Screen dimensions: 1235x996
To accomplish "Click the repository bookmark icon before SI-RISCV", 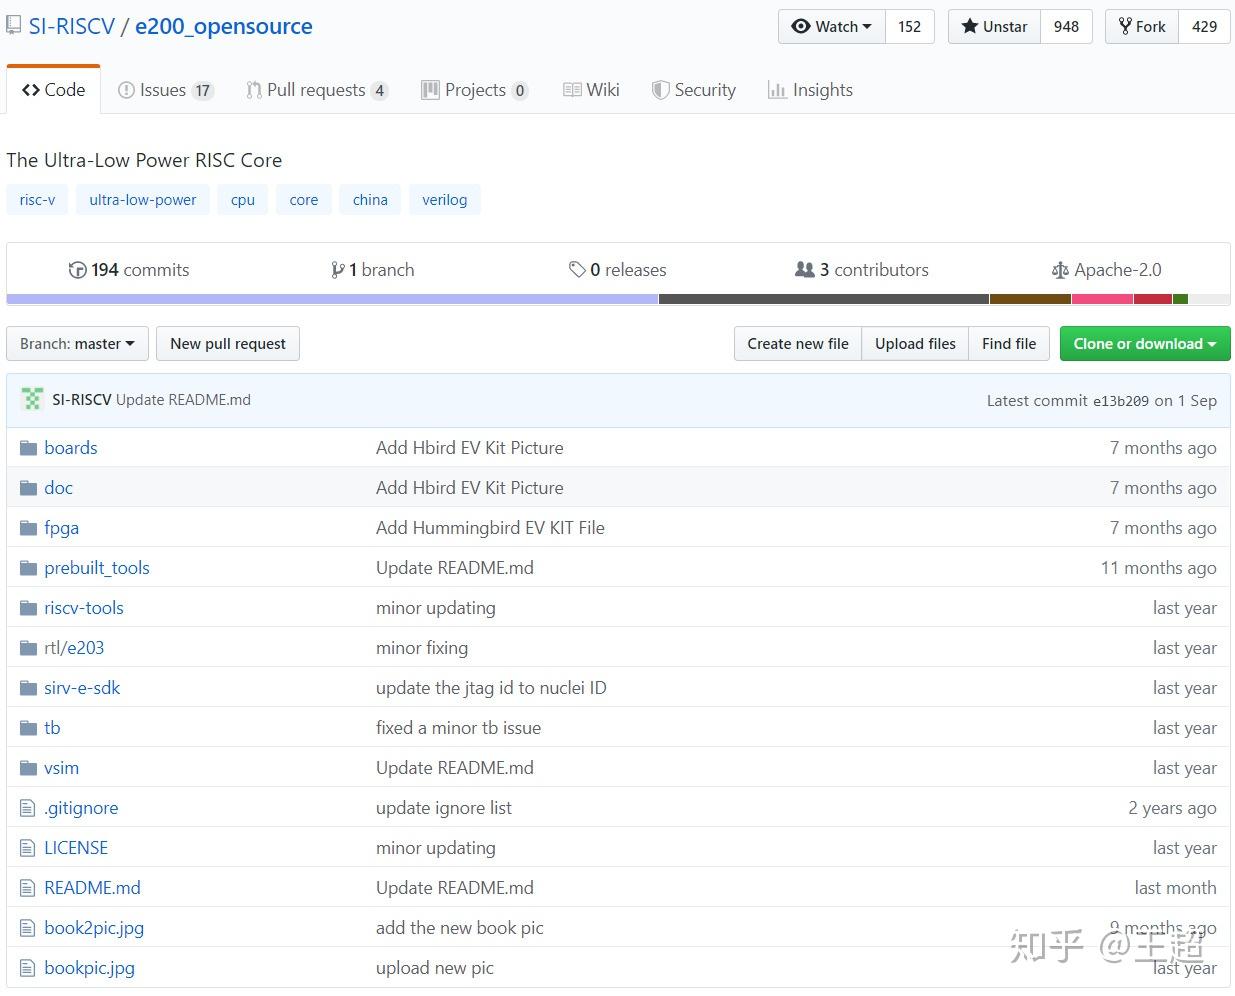I will click(x=13, y=24).
